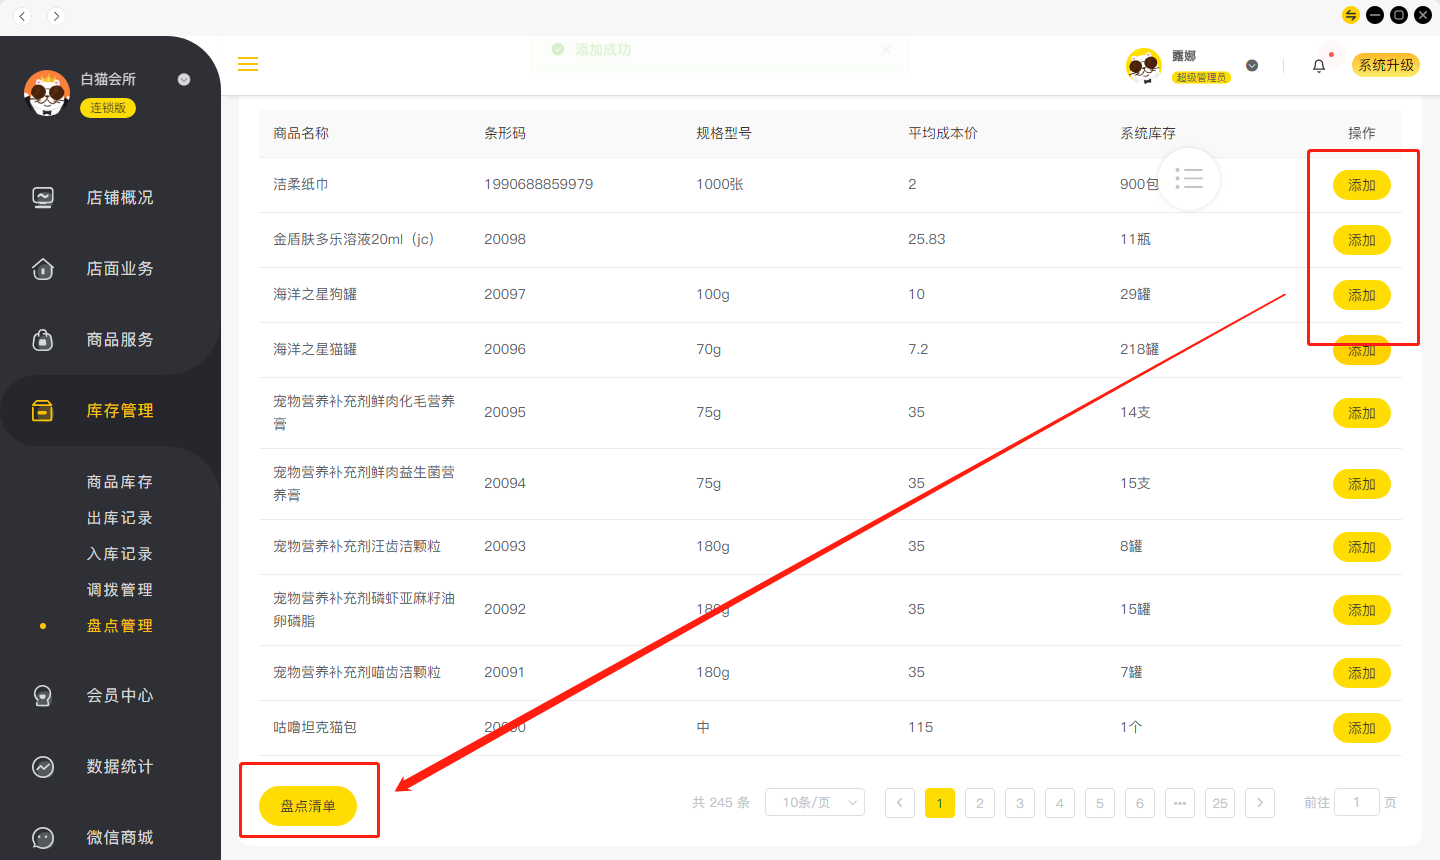Click the ellipsis more-pages button
Viewport: 1440px width, 860px height.
pos(1180,803)
